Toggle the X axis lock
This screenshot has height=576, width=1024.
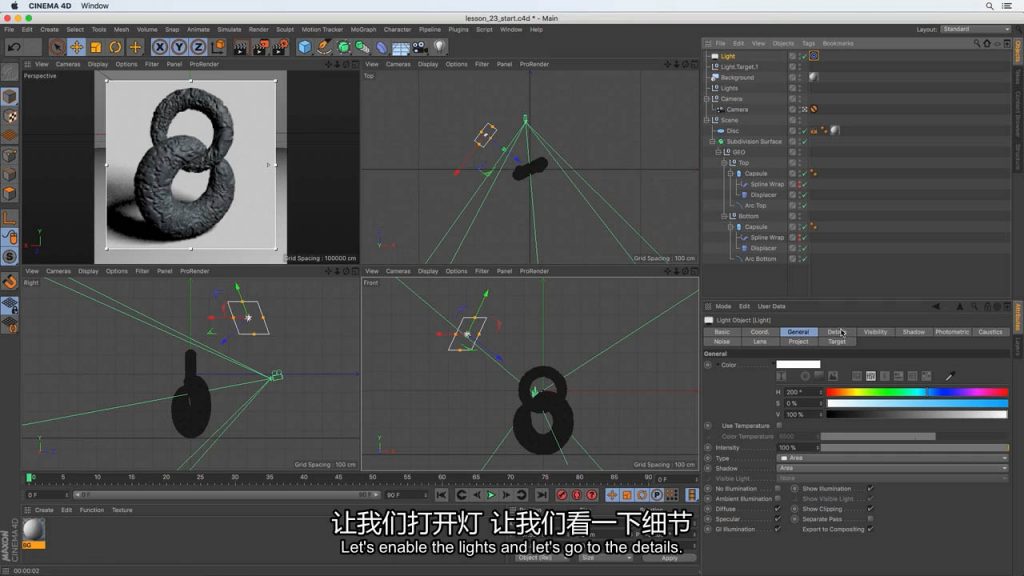pyautogui.click(x=160, y=47)
